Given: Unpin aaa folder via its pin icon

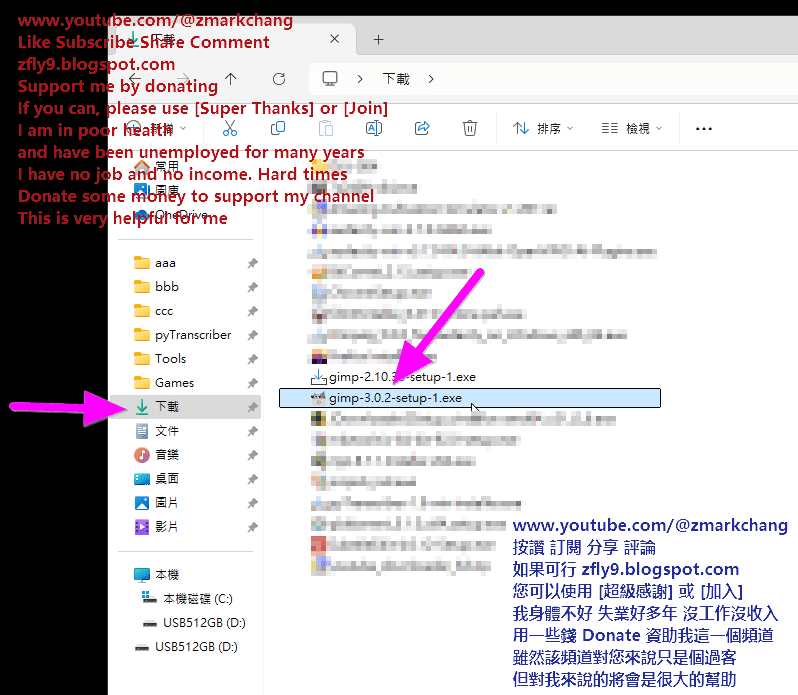Looking at the screenshot, I should click(x=252, y=263).
